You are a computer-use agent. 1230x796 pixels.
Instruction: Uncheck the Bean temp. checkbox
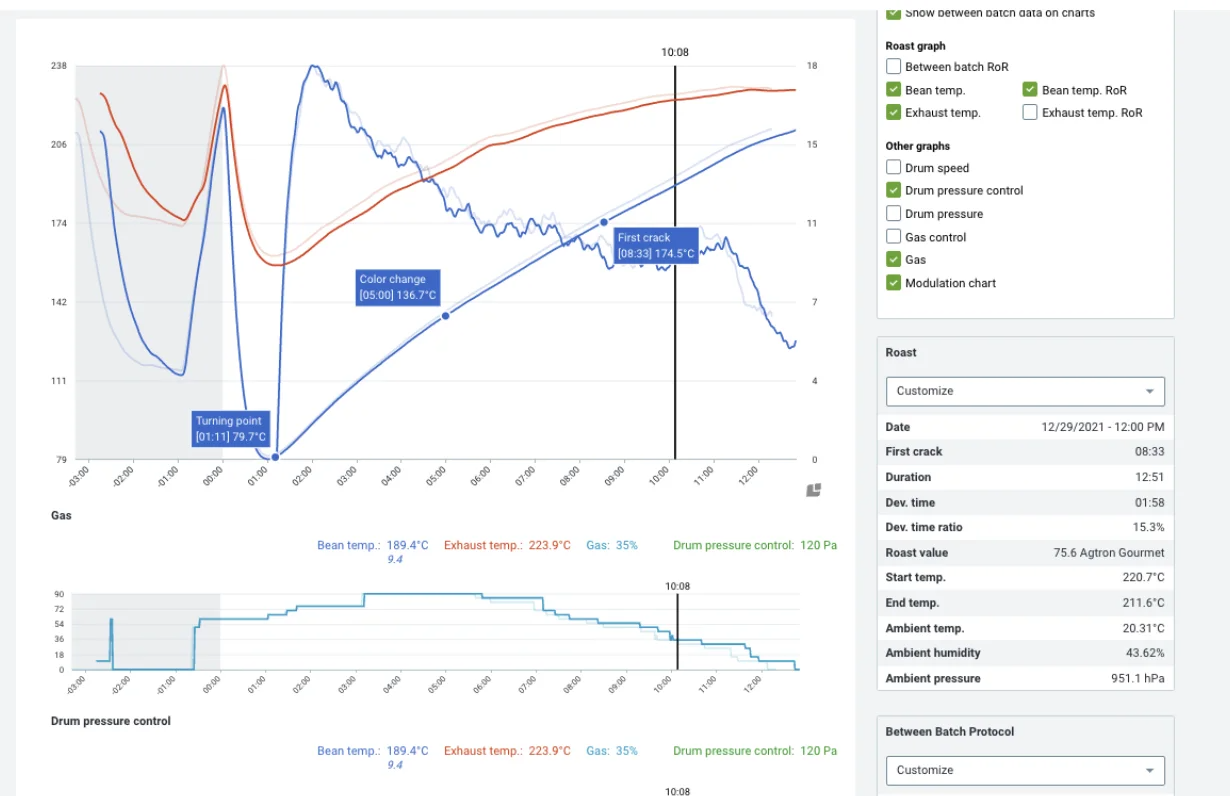pyautogui.click(x=894, y=90)
